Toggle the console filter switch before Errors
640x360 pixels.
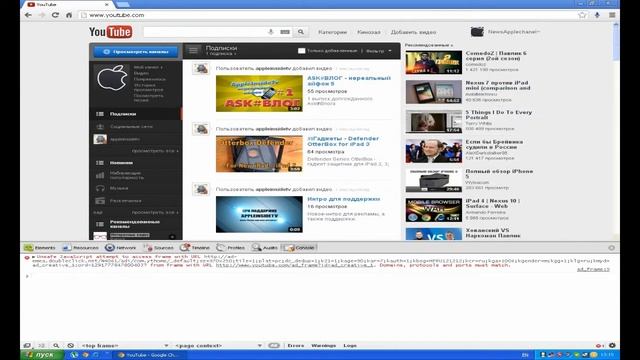tap(274, 345)
